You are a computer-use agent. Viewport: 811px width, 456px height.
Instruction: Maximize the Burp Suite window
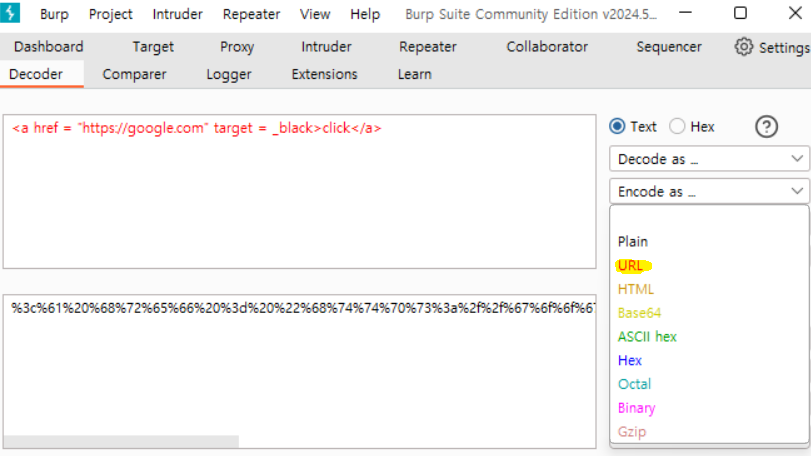pos(740,13)
